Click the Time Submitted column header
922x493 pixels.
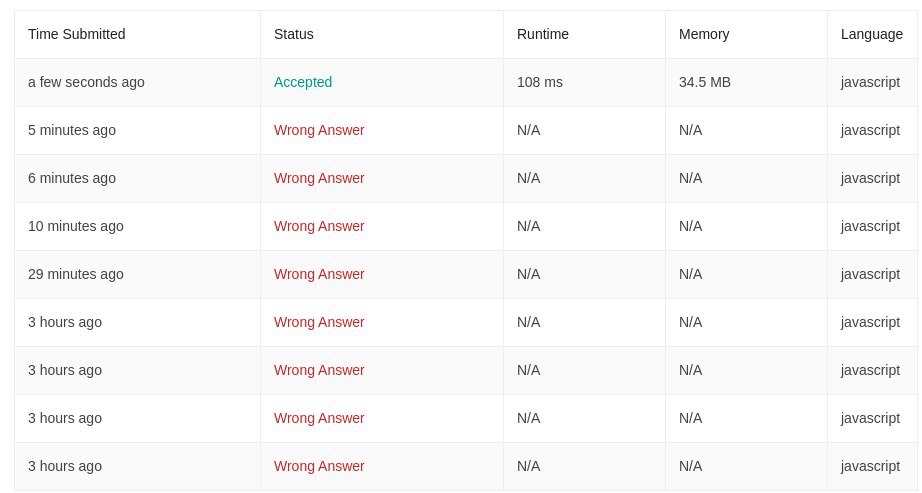coord(76,34)
